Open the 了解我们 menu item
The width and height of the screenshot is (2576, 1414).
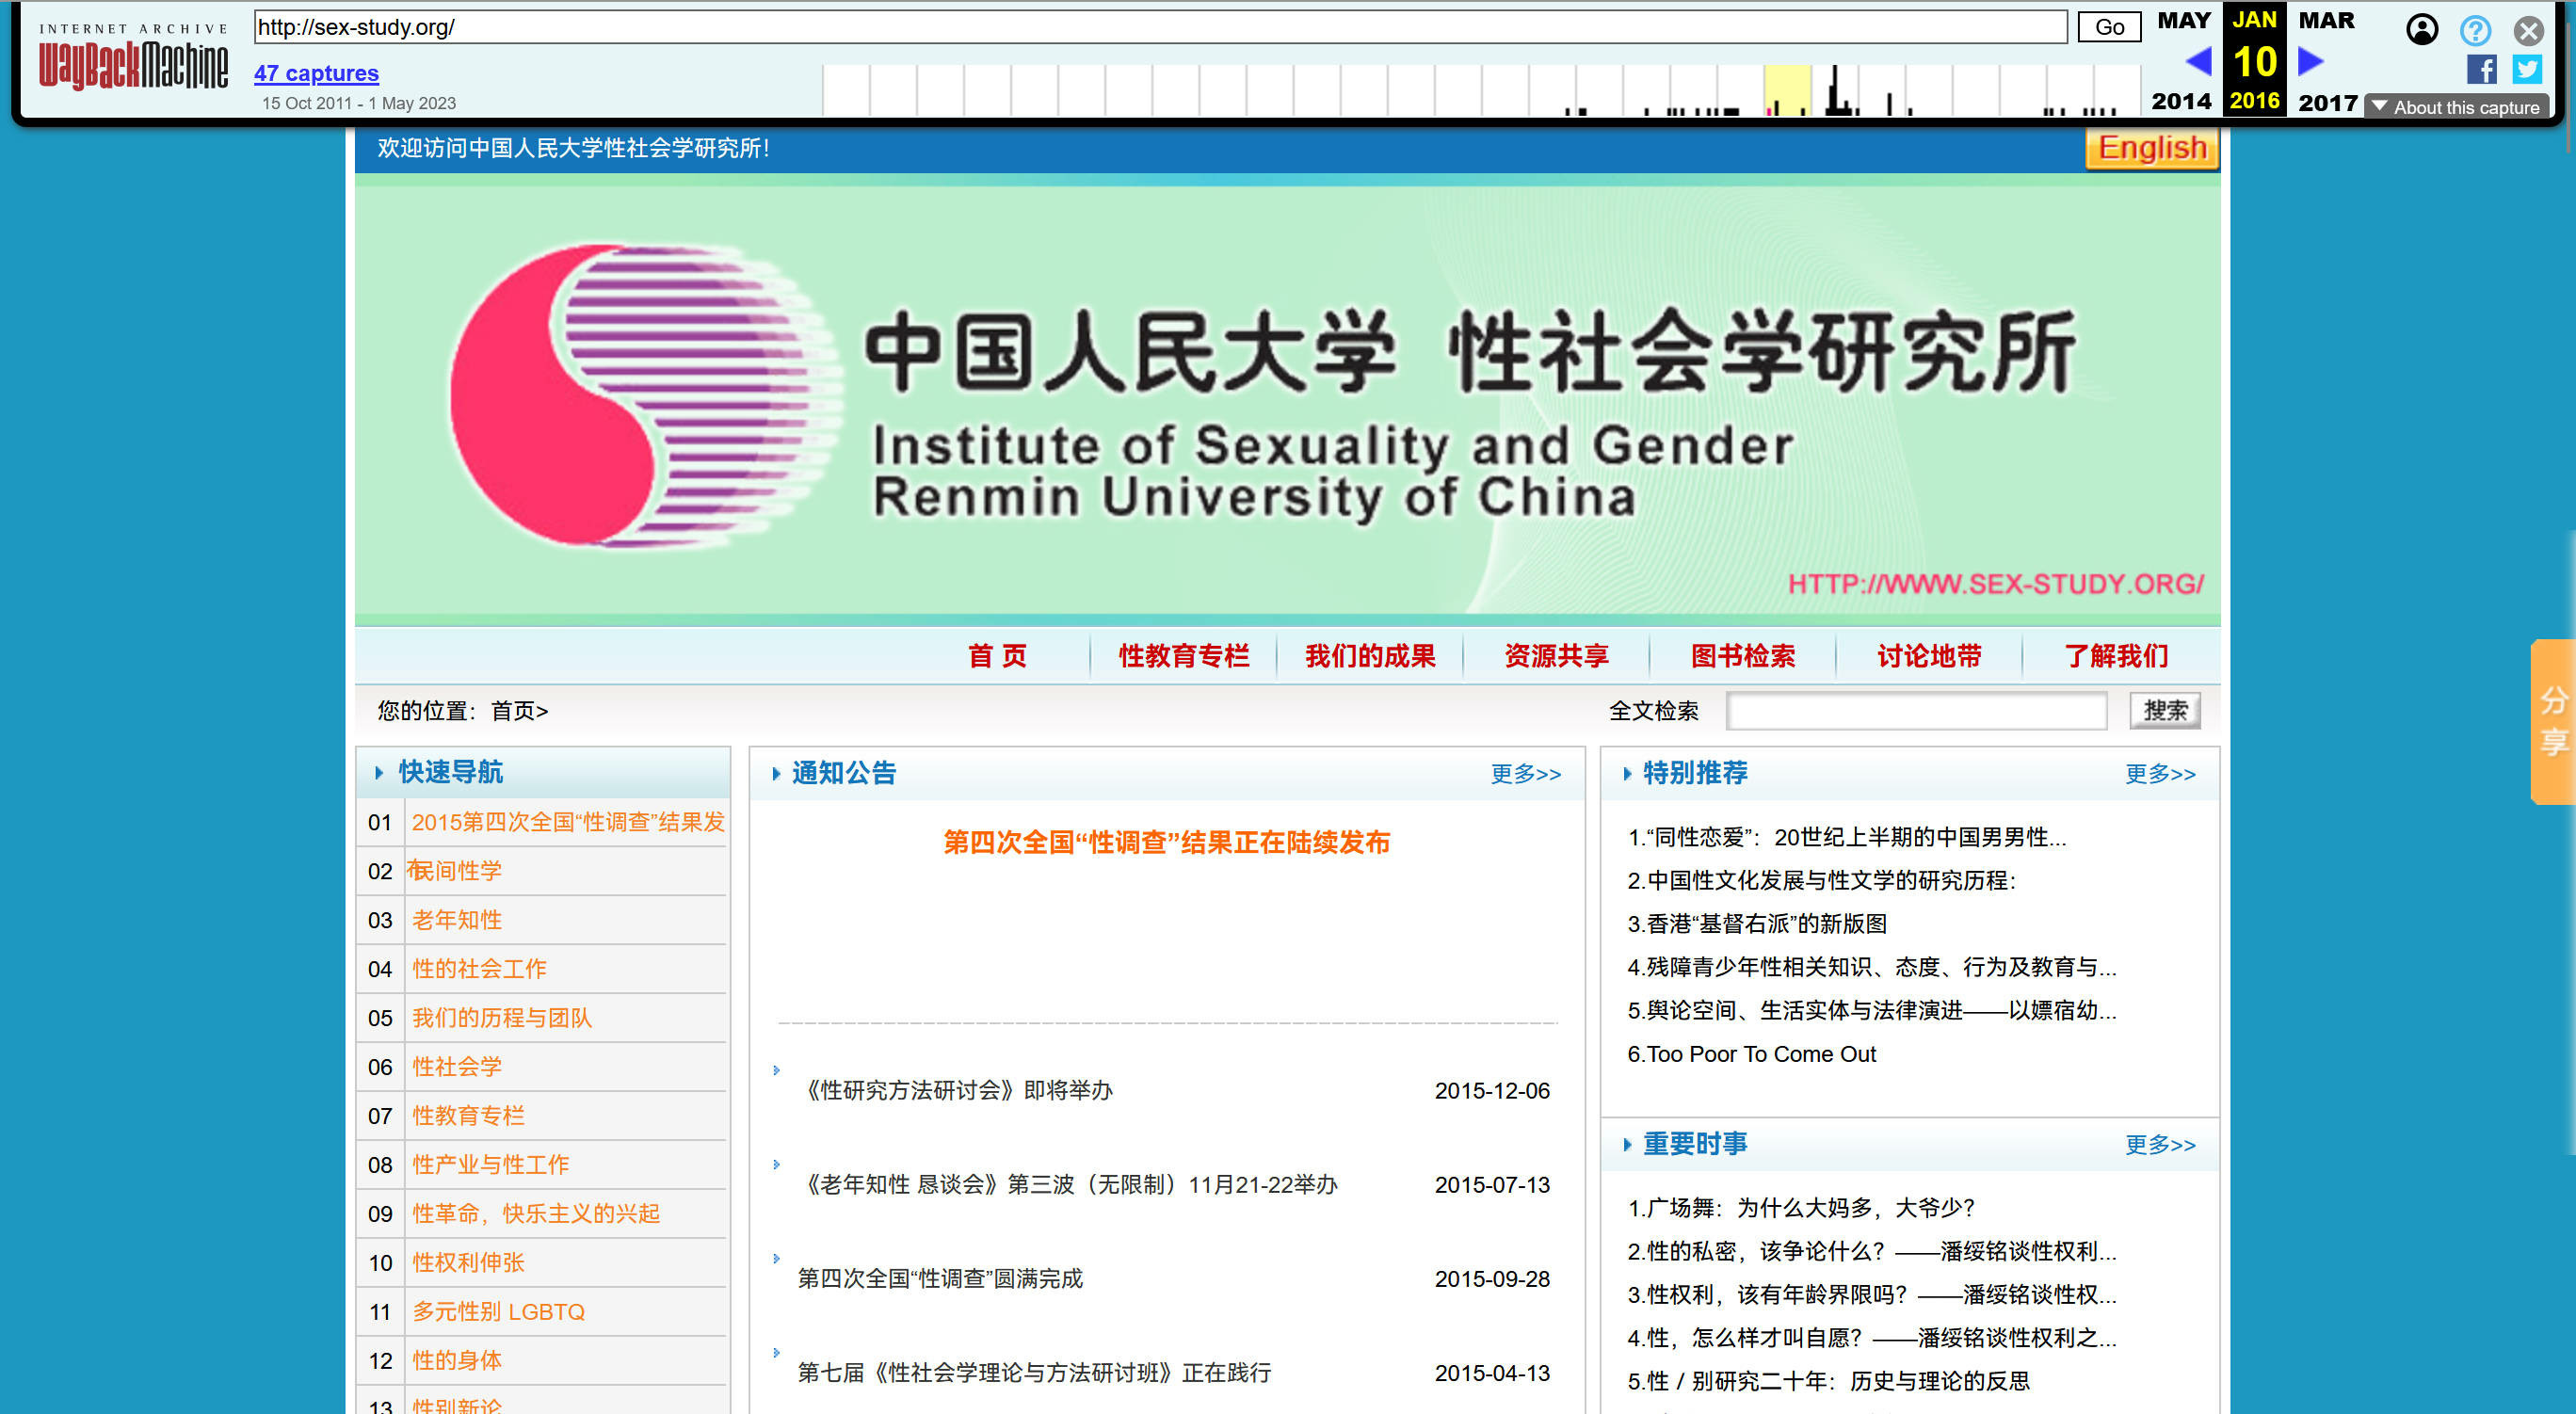2116,656
